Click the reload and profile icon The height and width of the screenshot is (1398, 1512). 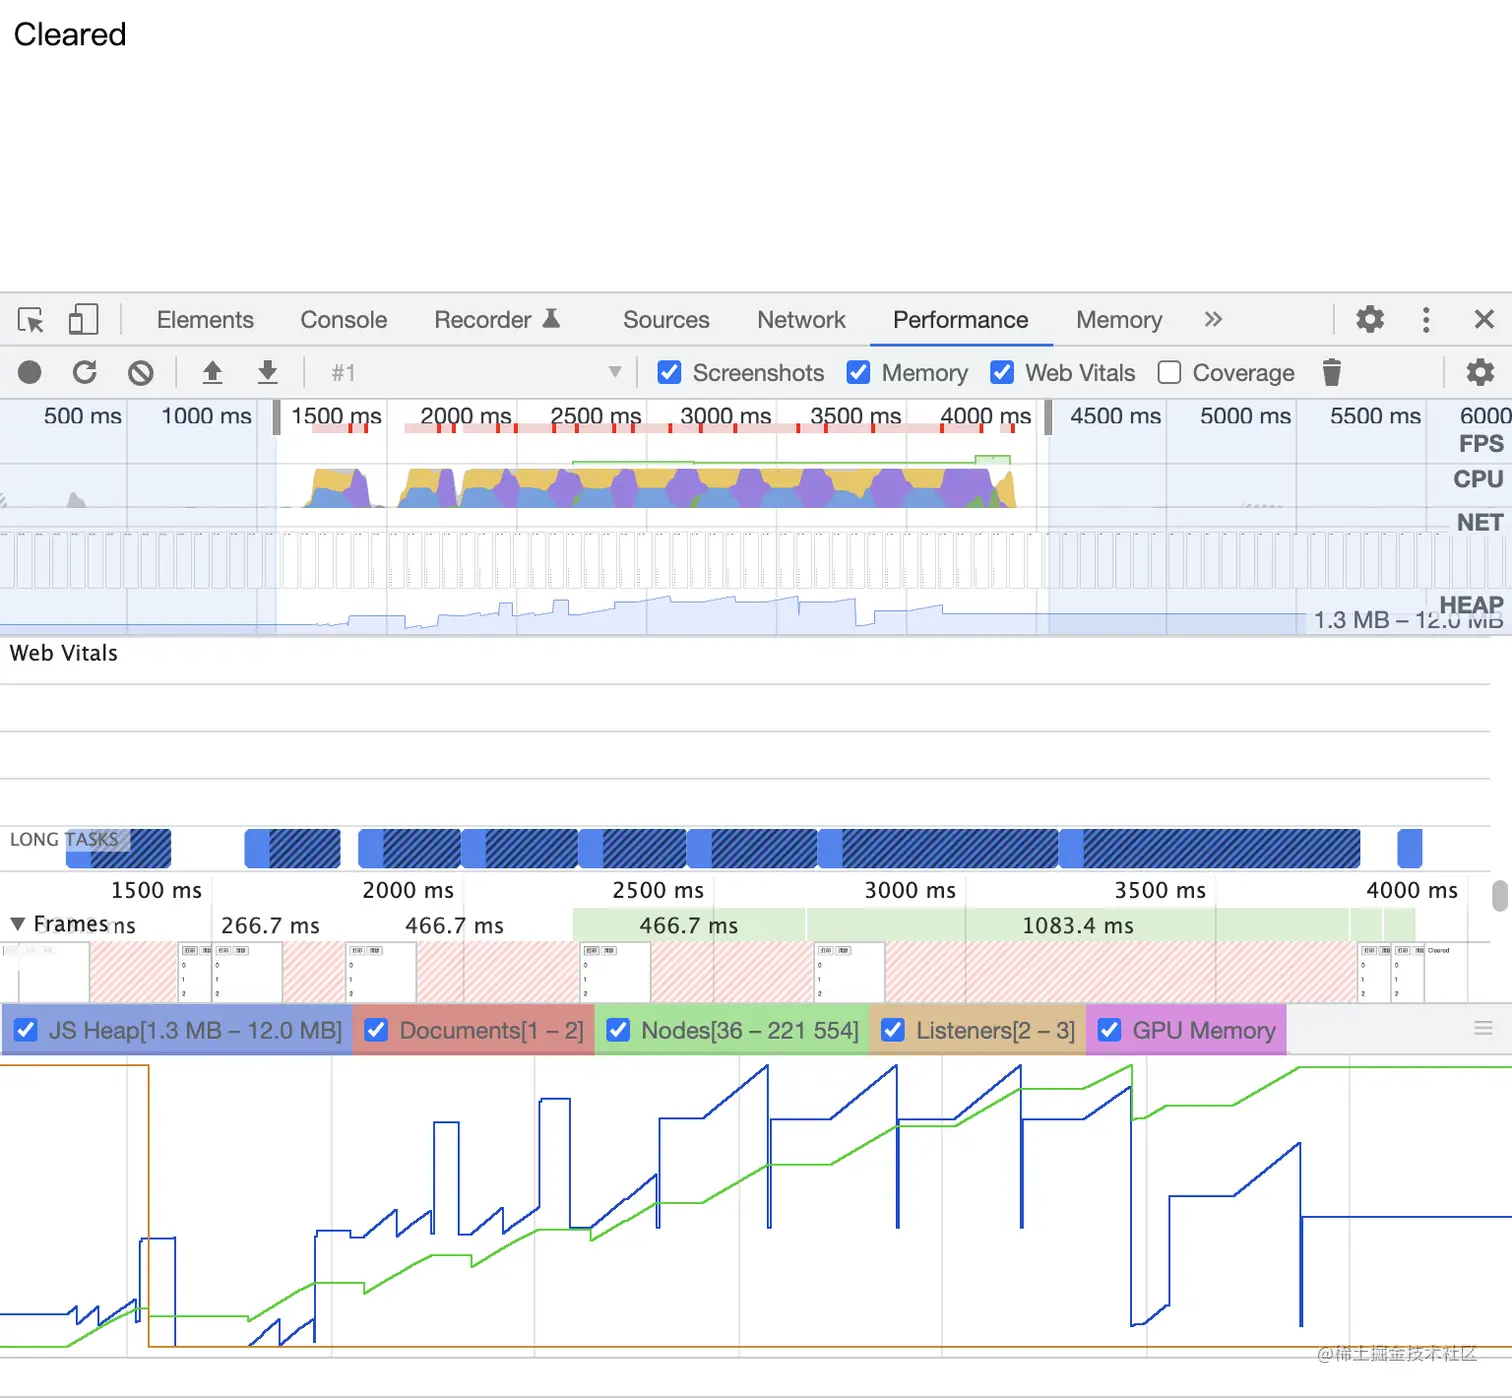pos(85,373)
